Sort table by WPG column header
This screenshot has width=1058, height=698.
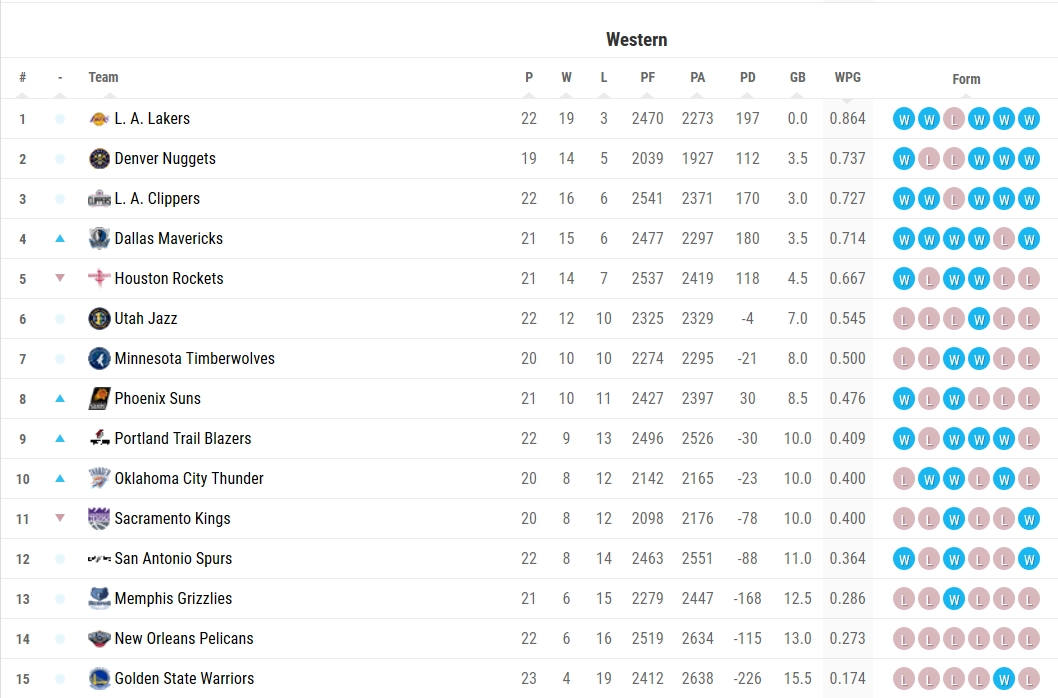click(x=847, y=78)
